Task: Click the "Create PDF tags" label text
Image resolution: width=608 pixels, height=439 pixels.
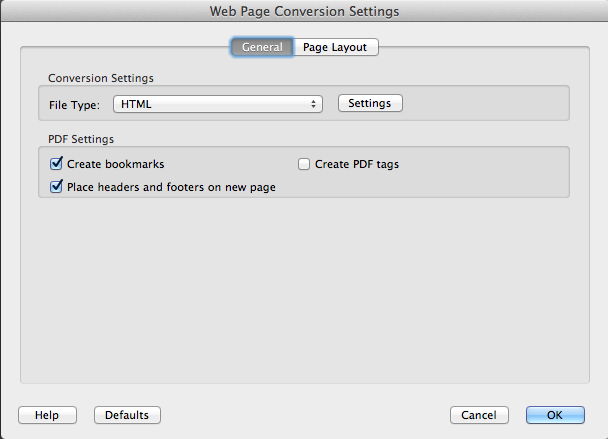Action: [x=357, y=164]
